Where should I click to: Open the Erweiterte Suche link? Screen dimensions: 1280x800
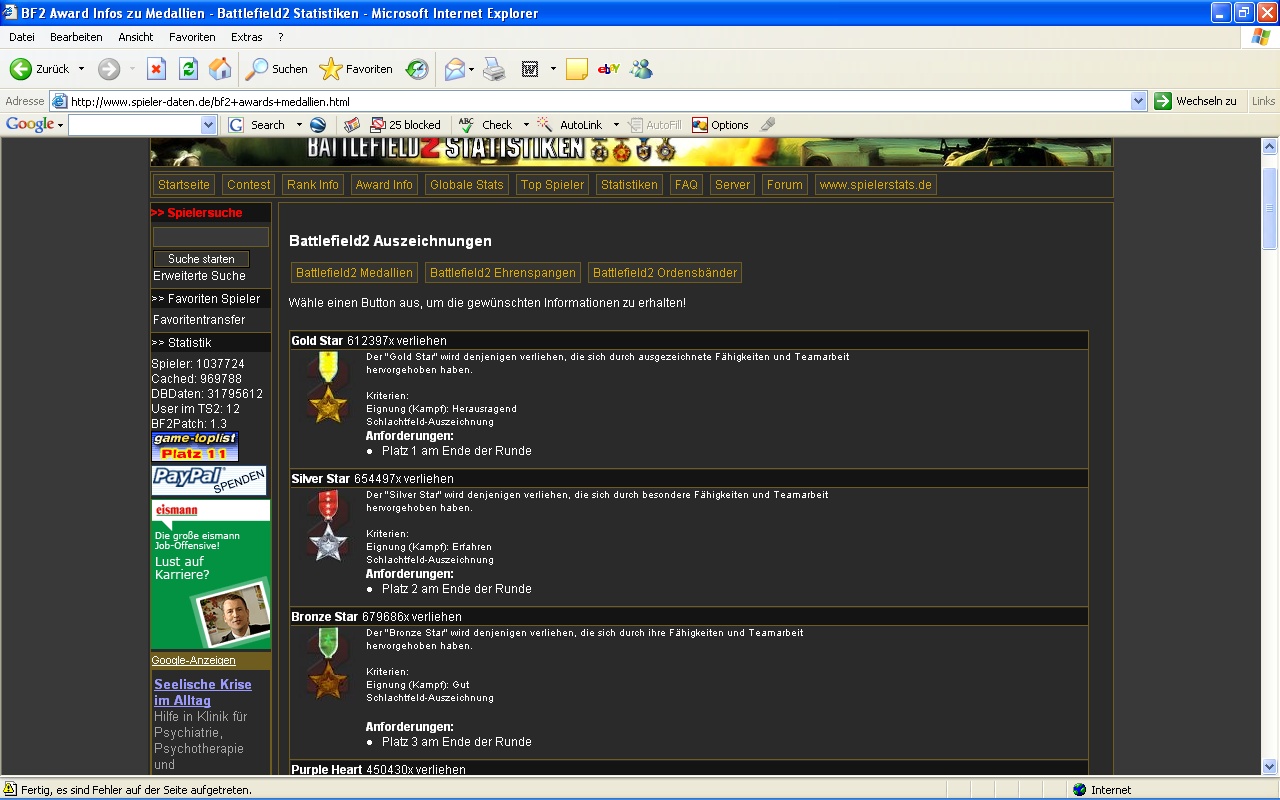tap(199, 276)
